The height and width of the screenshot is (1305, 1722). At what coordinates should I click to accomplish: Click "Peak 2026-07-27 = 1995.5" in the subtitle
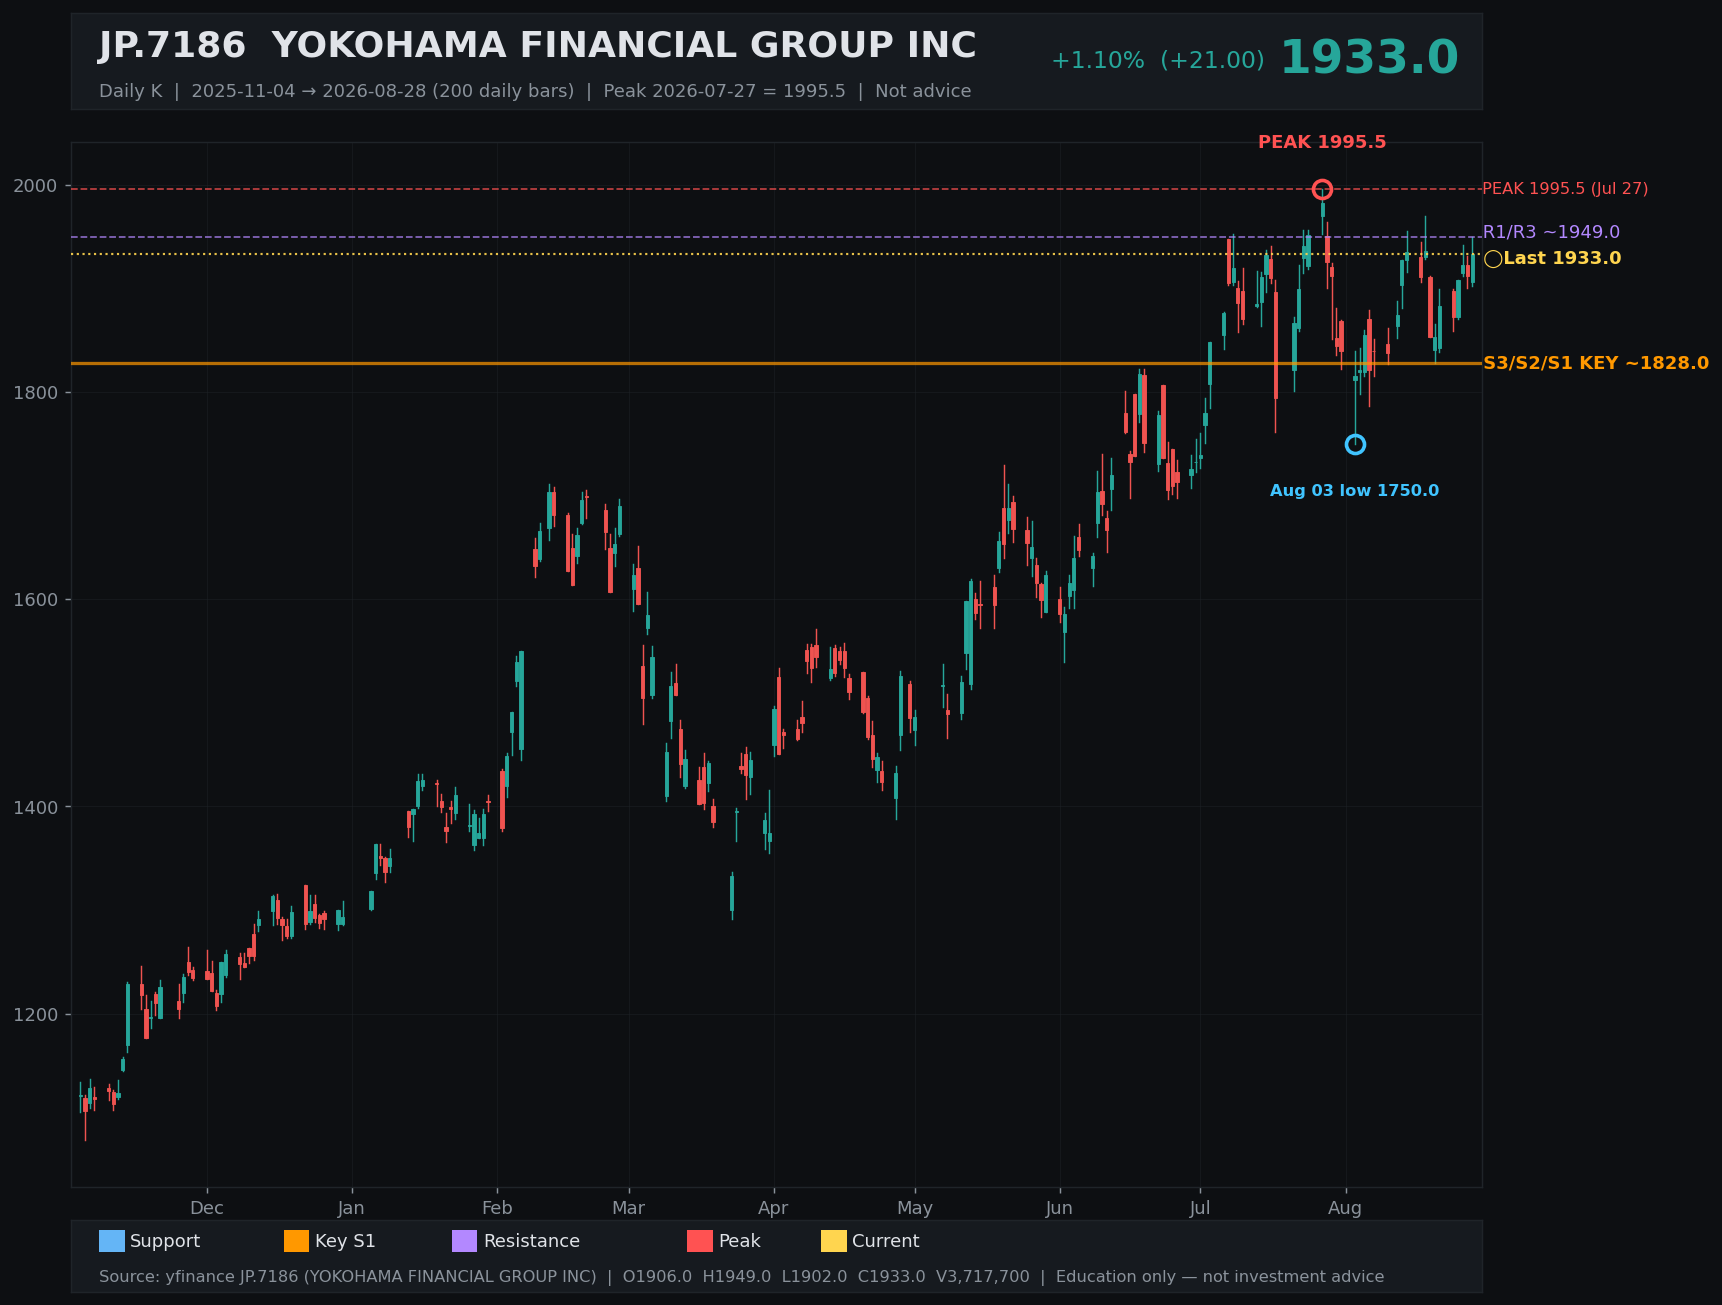725,91
